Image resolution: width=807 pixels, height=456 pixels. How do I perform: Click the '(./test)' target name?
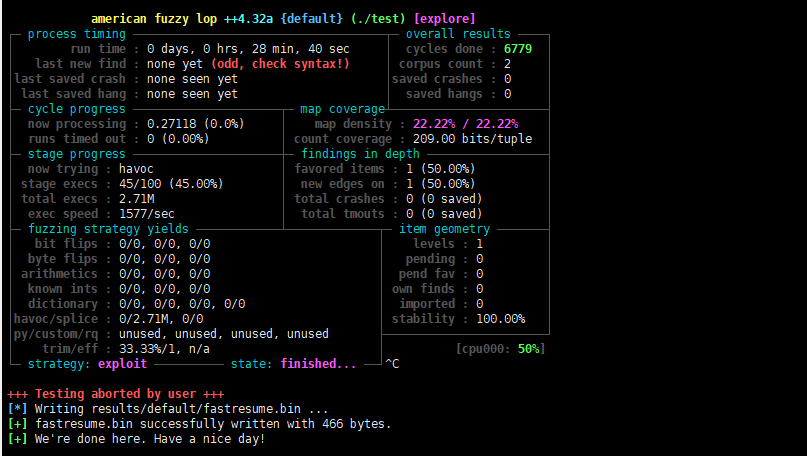click(x=378, y=19)
